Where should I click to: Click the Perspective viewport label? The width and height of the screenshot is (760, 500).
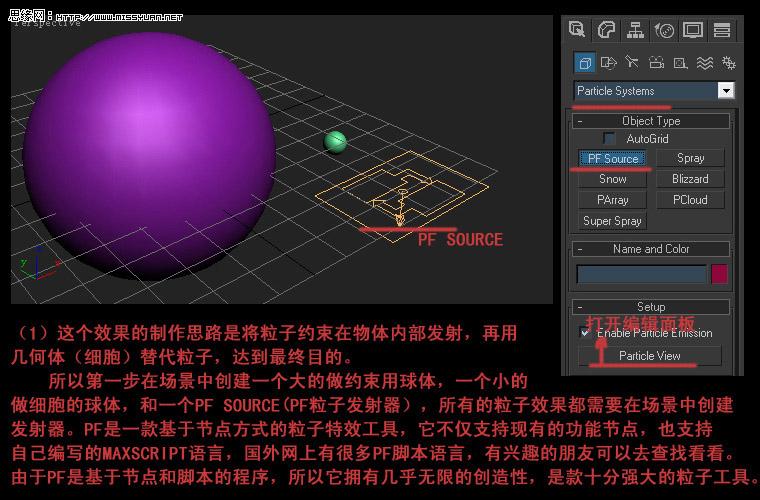point(48,23)
